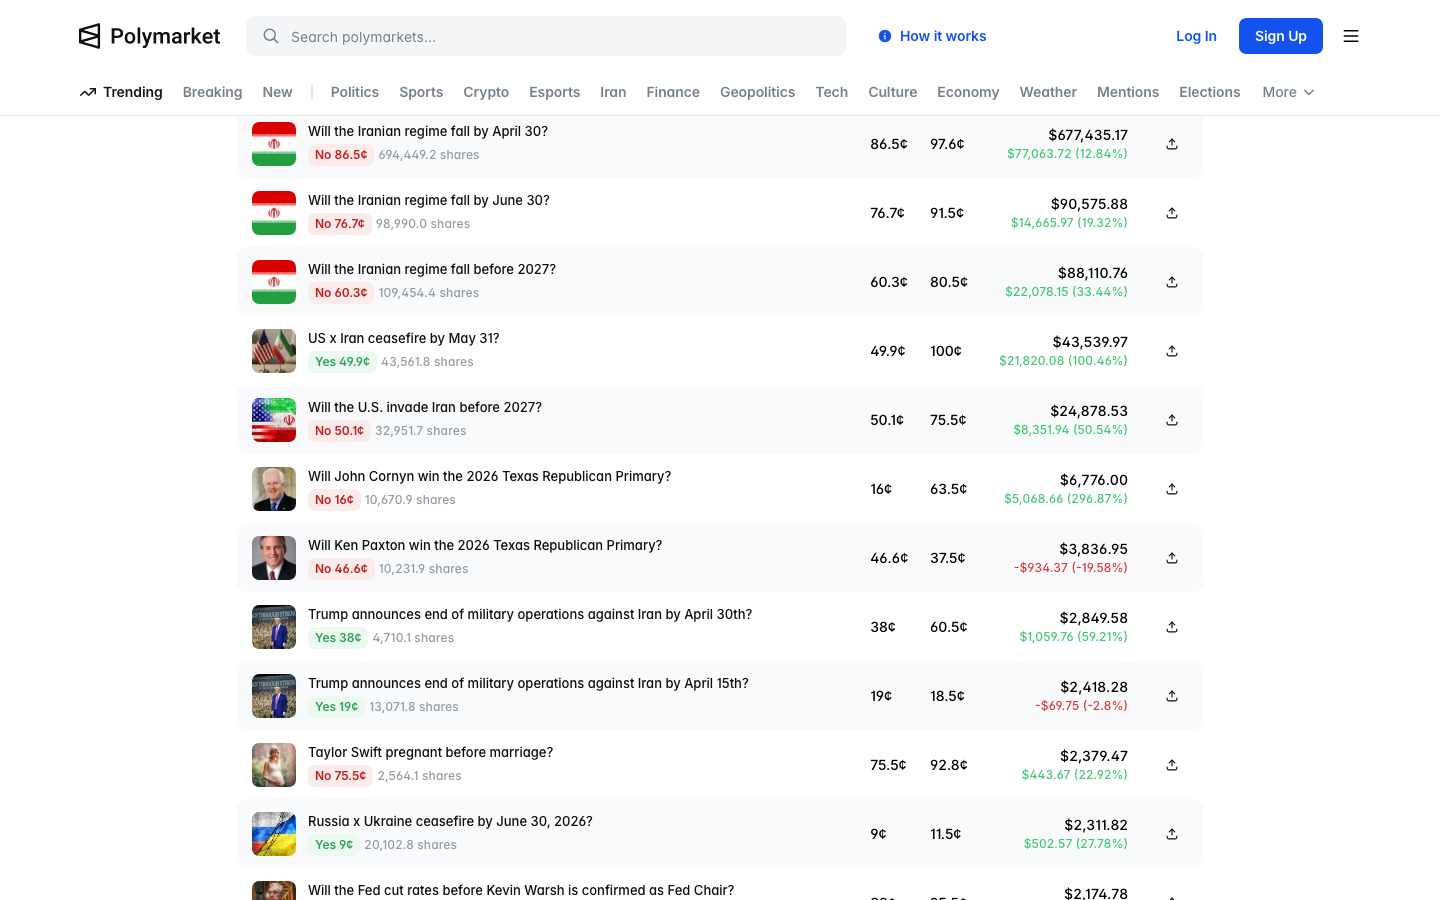Select the Geopolitics category
1440x900 pixels.
coord(757,92)
